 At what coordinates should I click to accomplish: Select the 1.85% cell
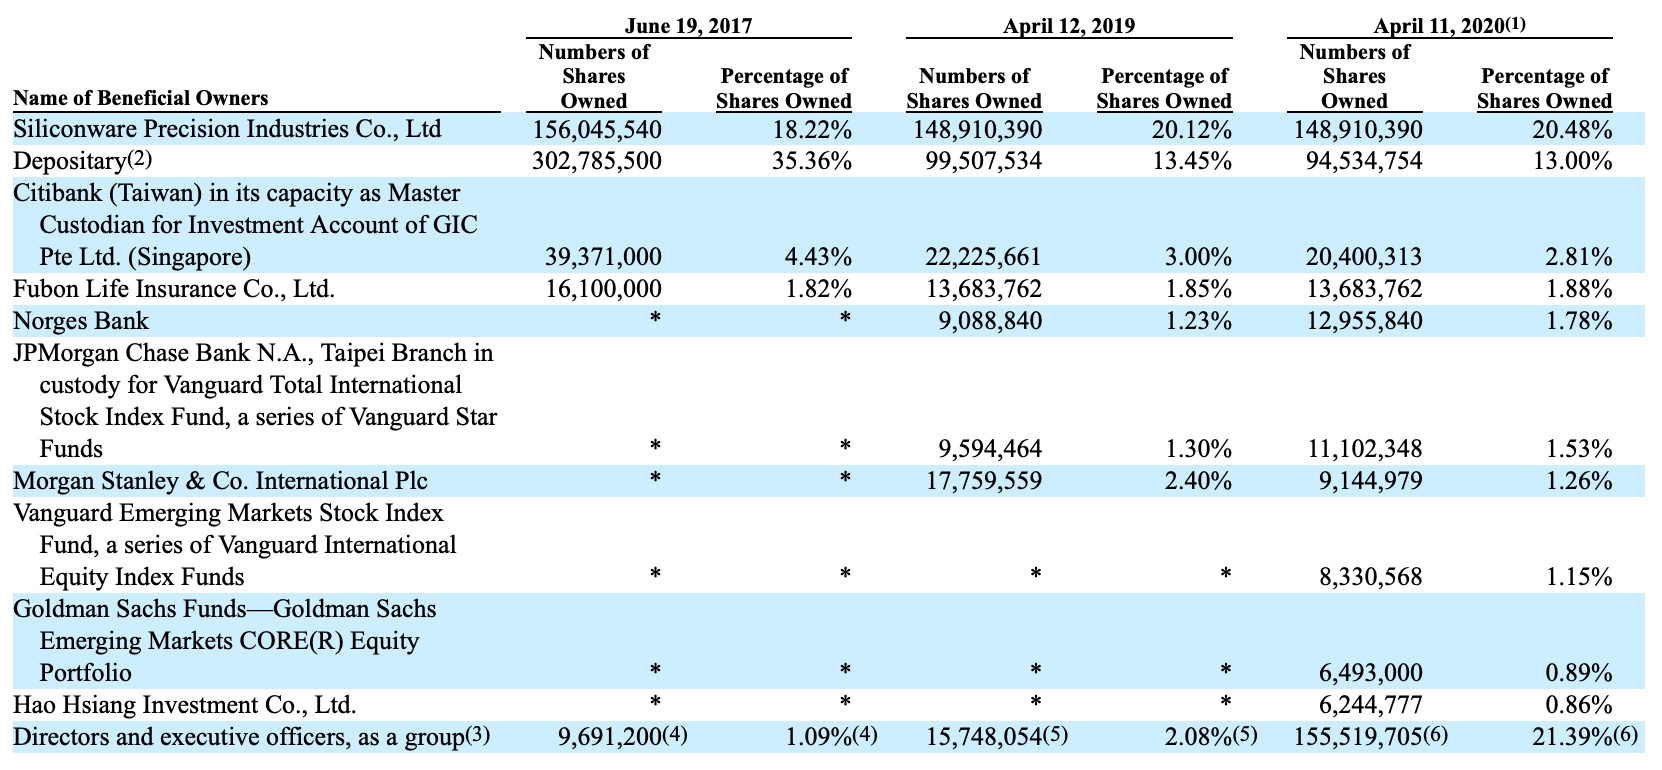pos(1198,289)
